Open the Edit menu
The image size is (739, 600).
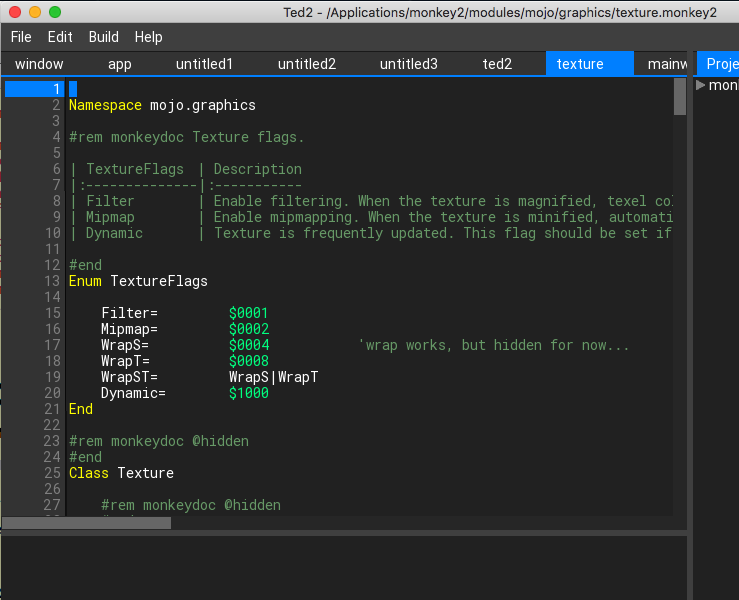pos(60,37)
